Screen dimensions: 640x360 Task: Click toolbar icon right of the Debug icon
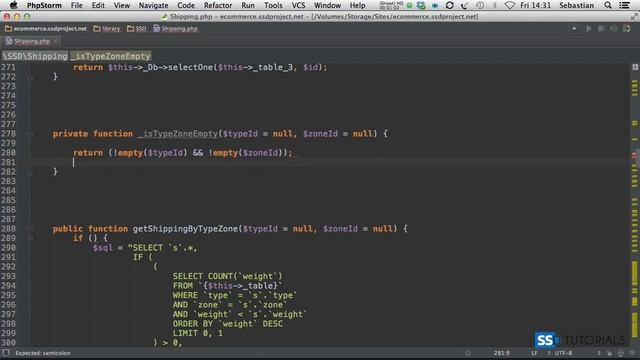[x=613, y=29]
